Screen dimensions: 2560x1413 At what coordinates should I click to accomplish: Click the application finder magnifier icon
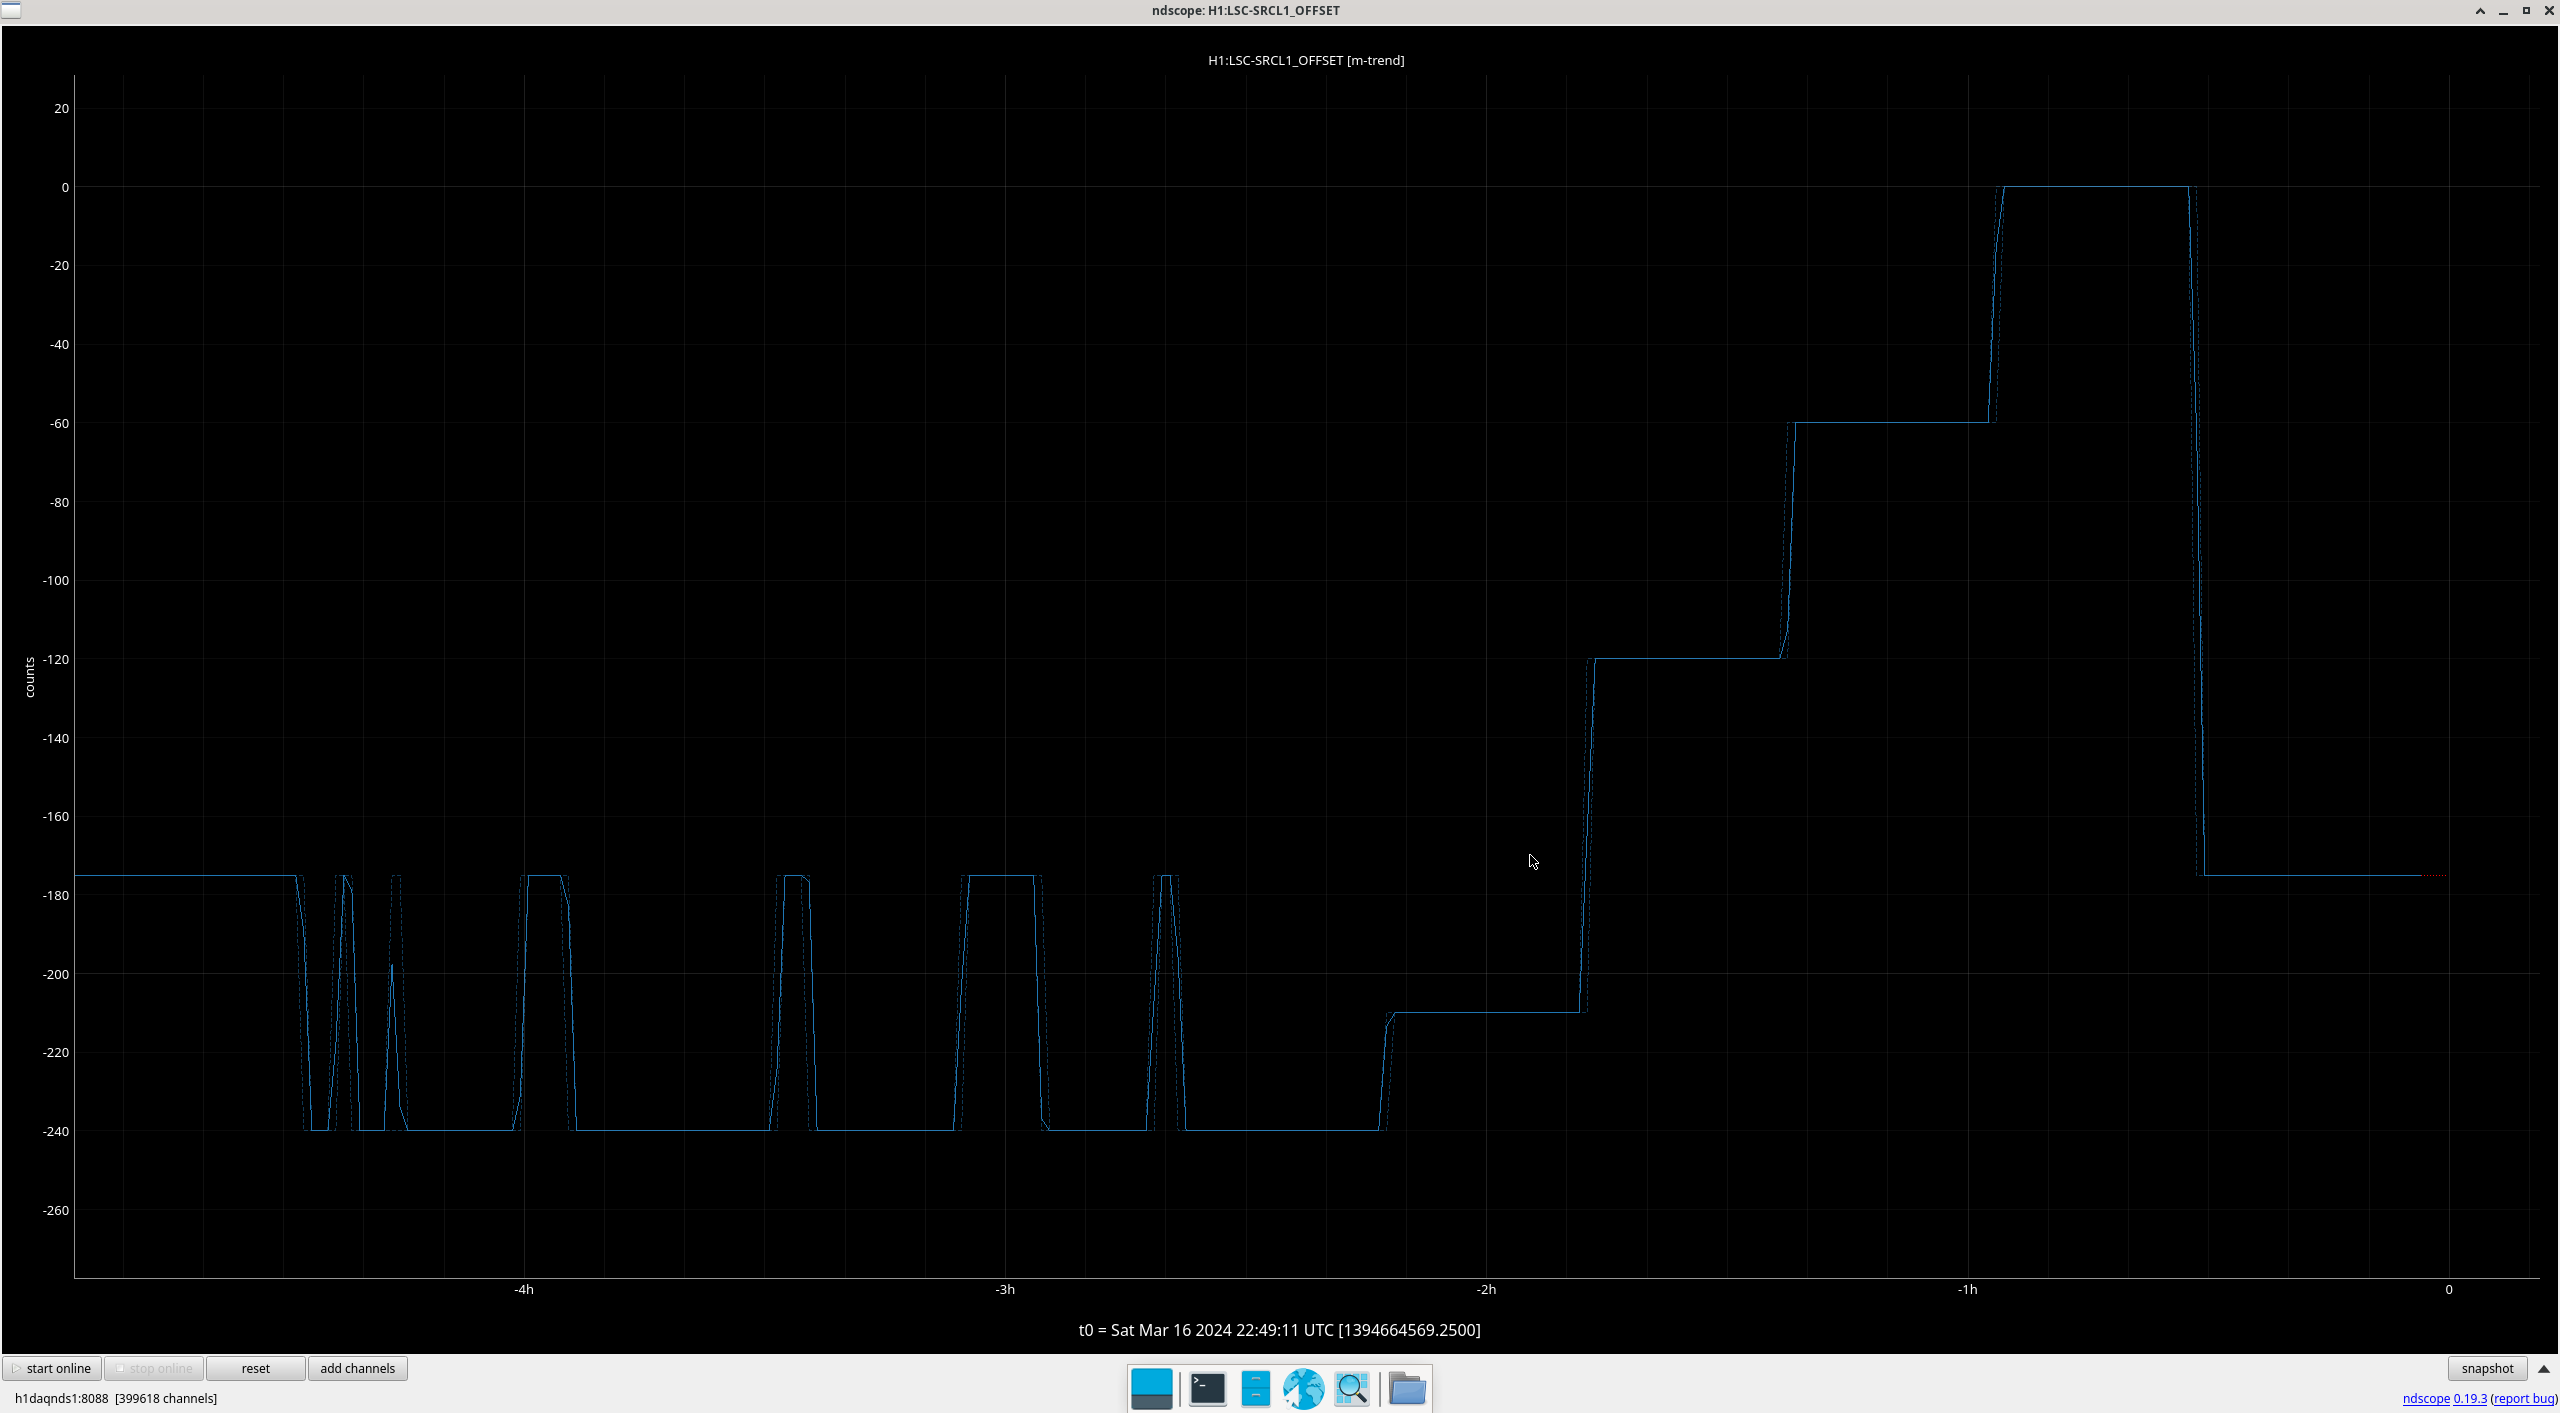pyautogui.click(x=1351, y=1388)
